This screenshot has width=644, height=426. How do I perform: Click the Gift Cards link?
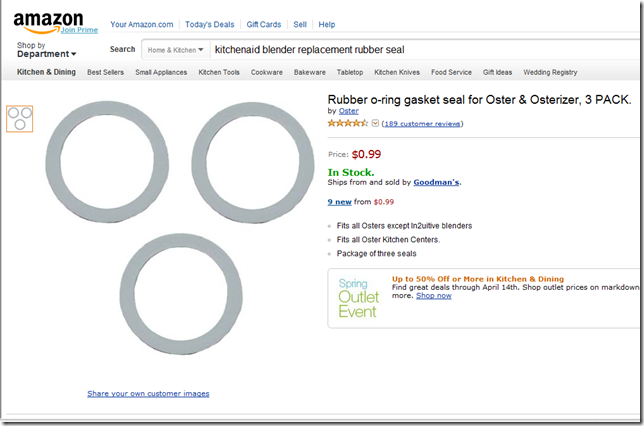pos(264,24)
